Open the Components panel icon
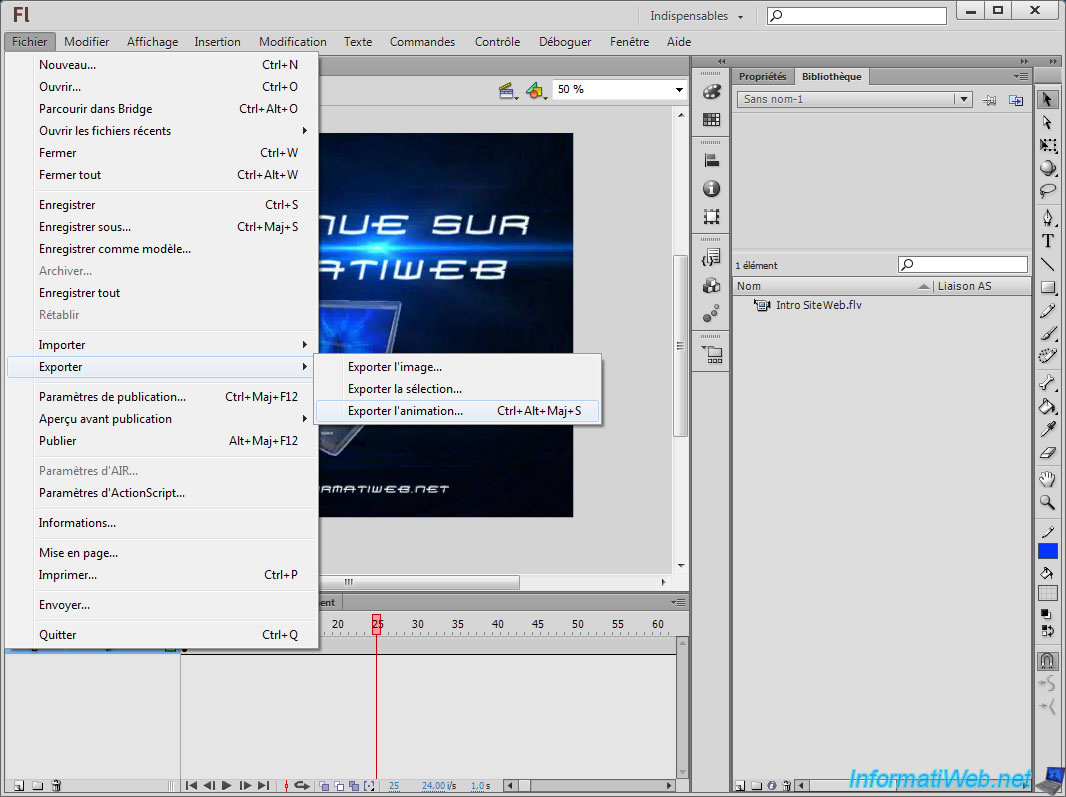 tap(711, 286)
